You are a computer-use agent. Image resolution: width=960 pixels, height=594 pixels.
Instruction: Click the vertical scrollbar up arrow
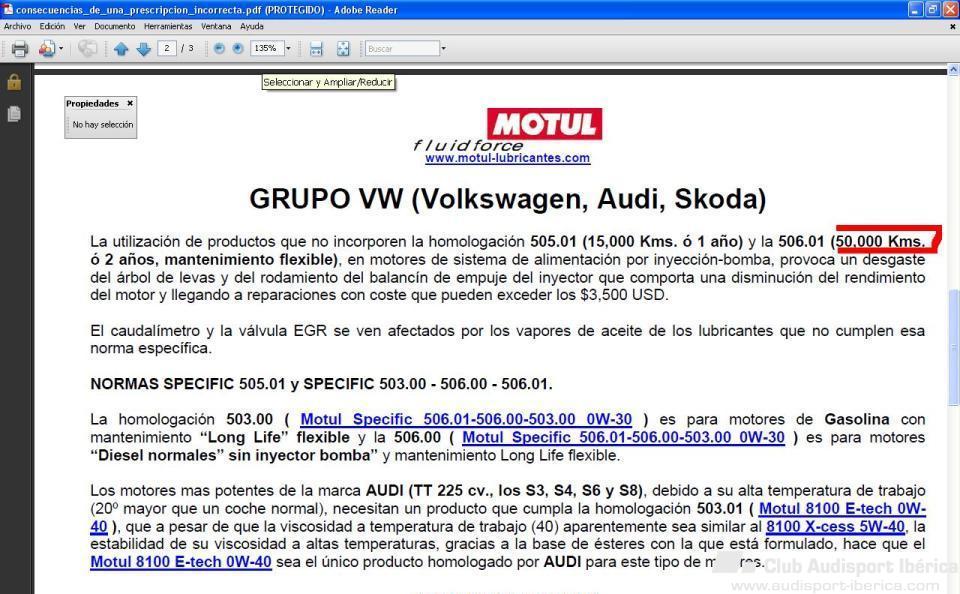click(953, 70)
